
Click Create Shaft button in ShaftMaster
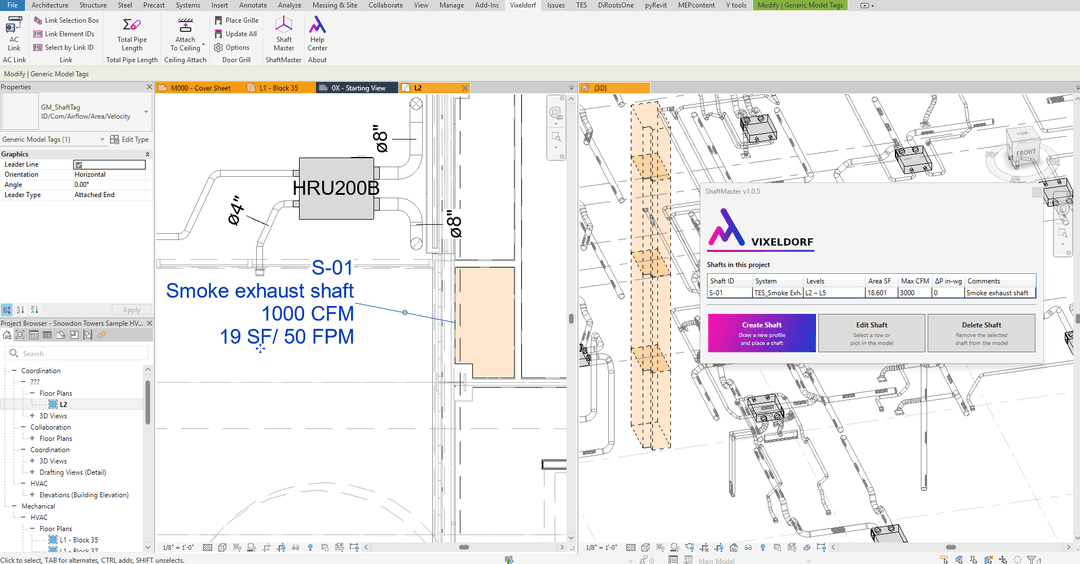click(762, 333)
